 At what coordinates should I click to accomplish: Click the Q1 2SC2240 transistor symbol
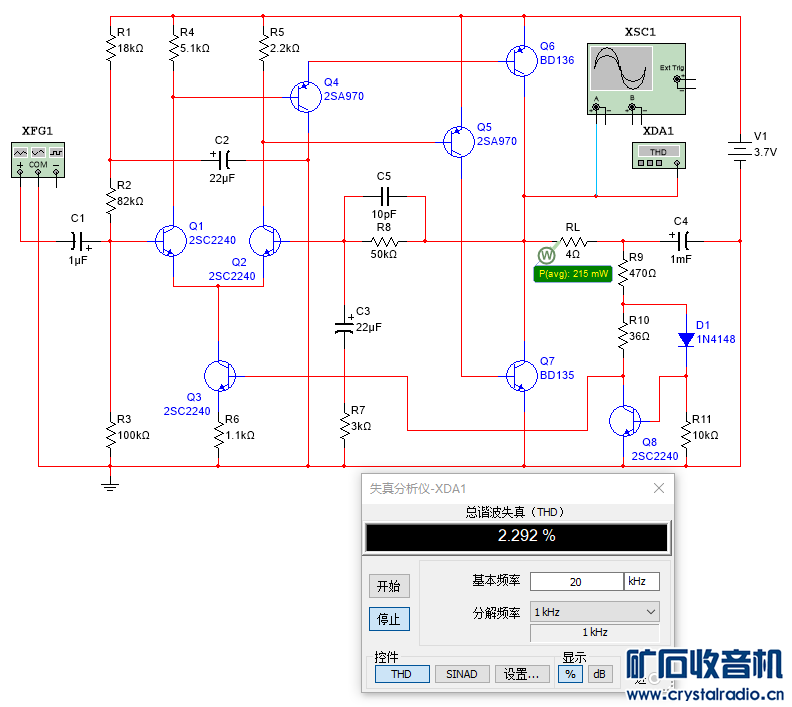pos(170,241)
